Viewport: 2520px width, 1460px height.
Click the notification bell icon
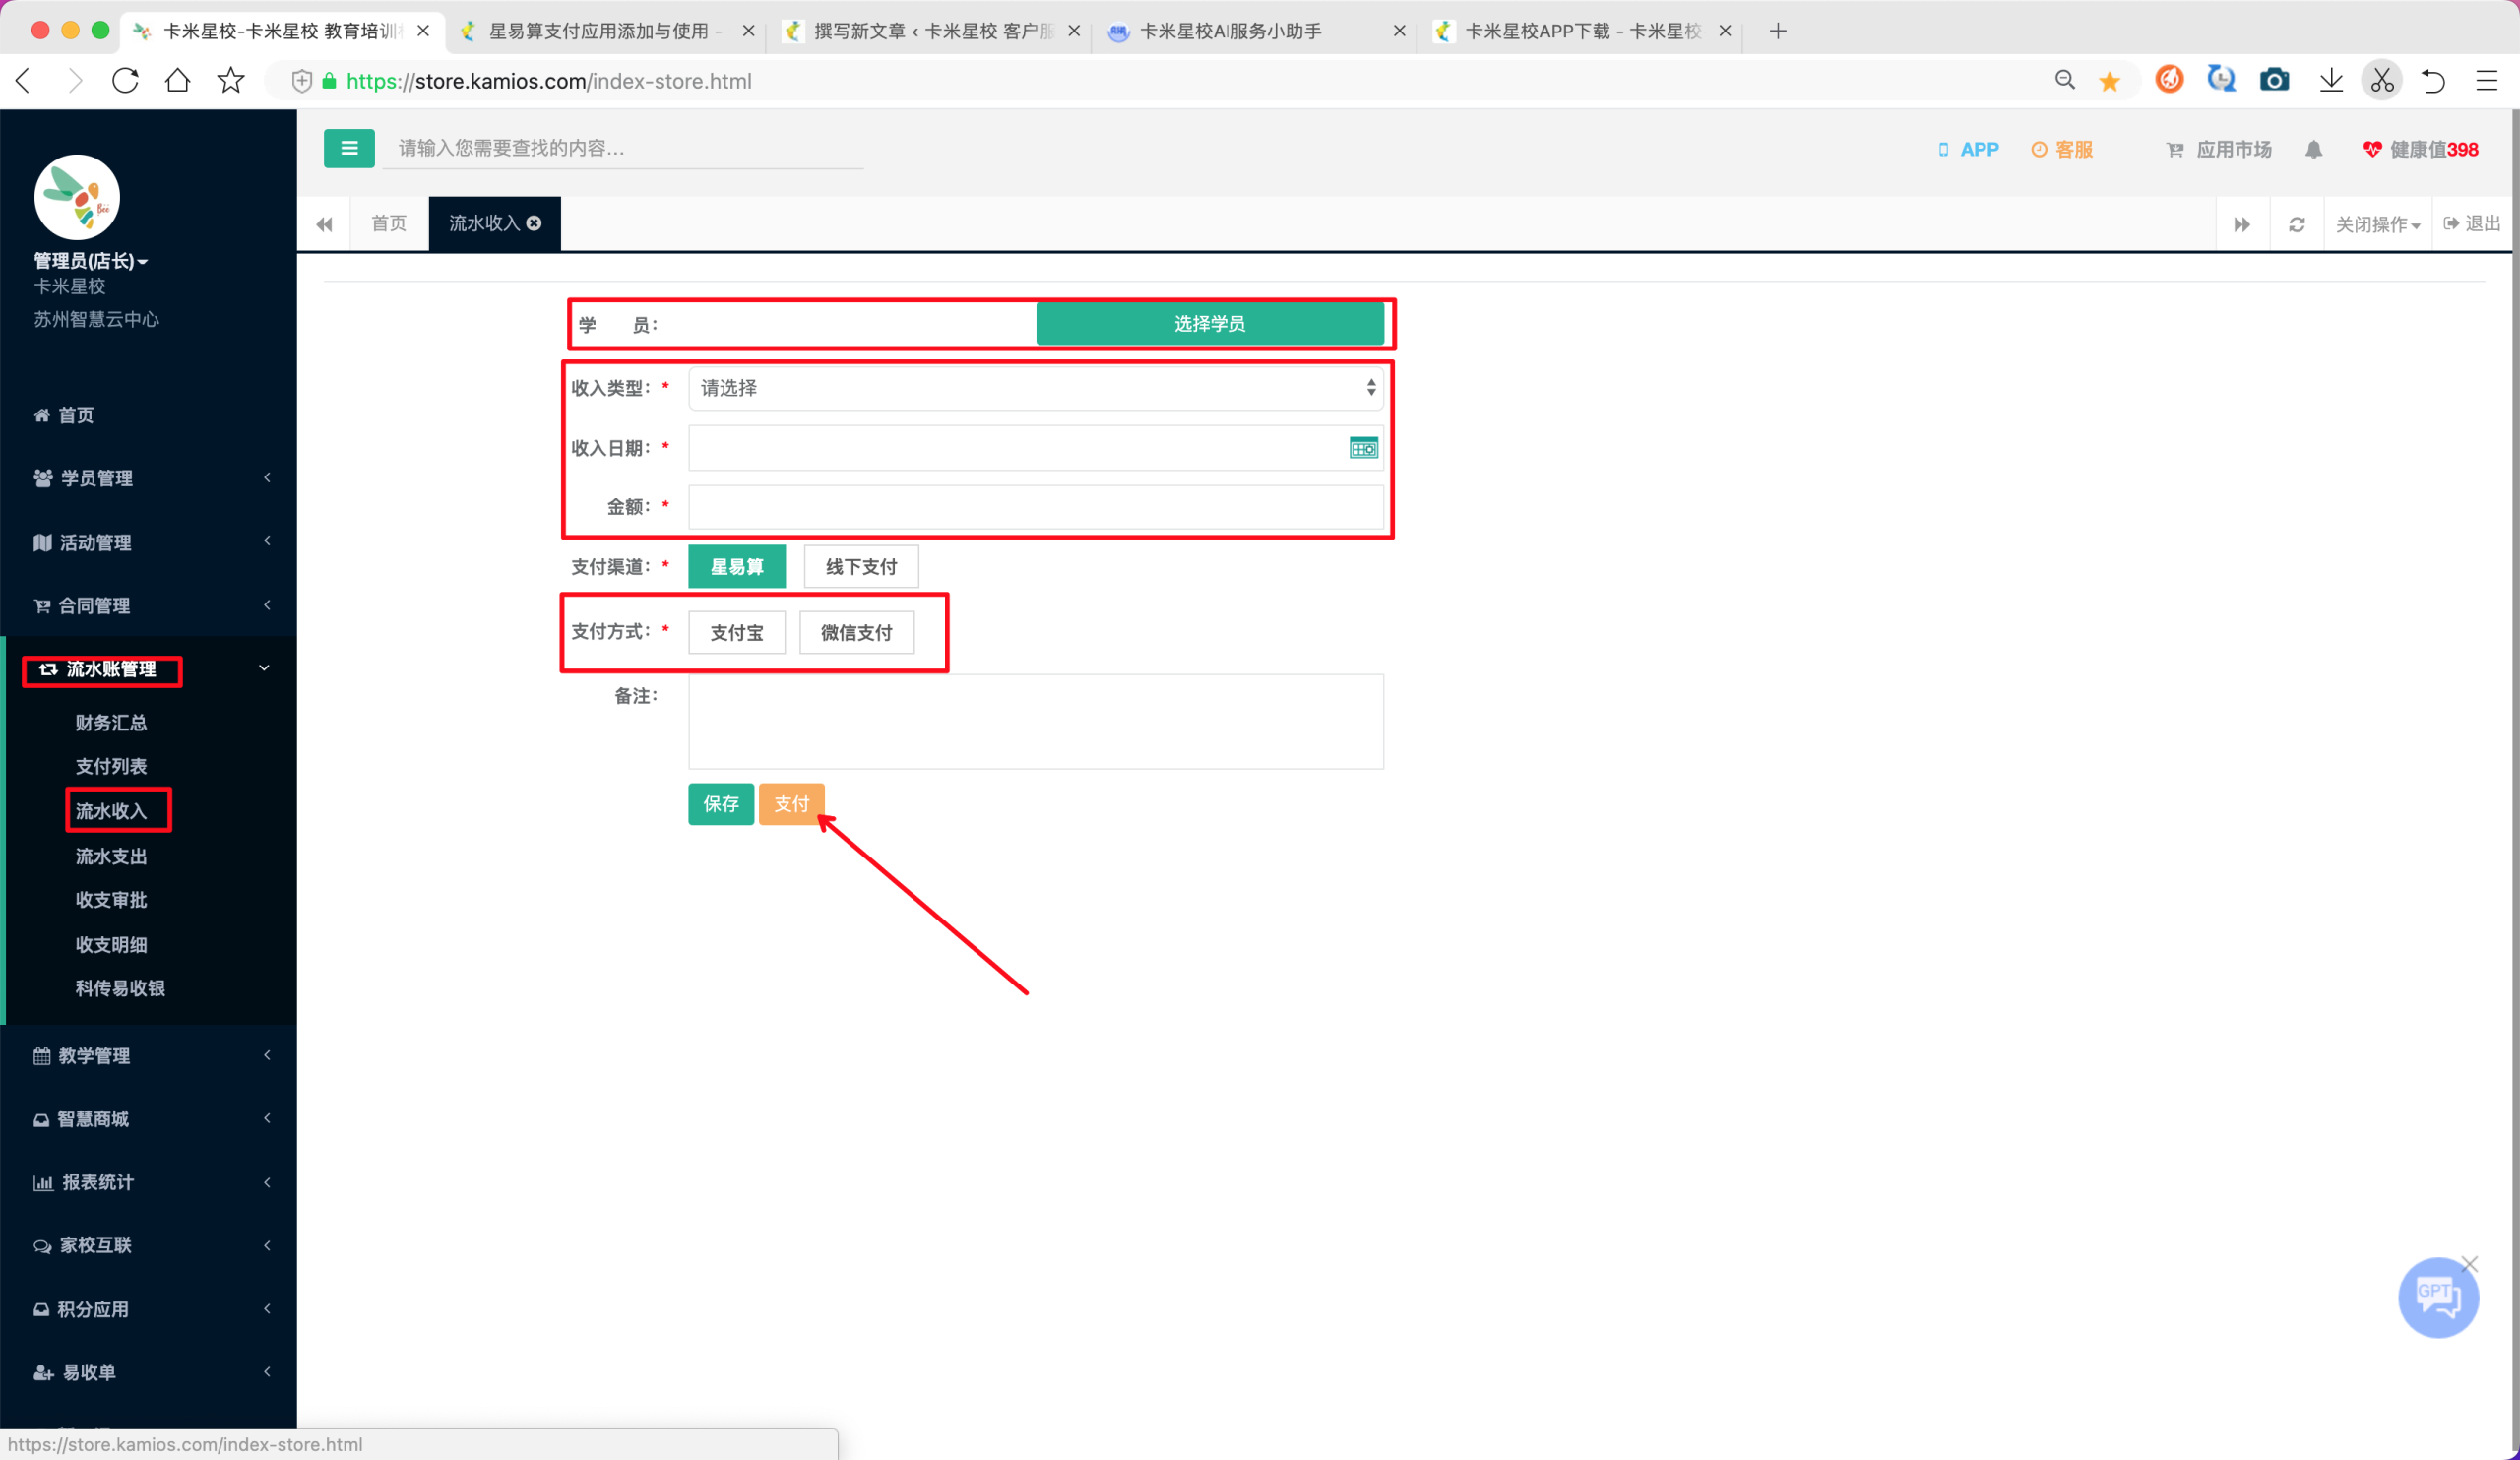pyautogui.click(x=2314, y=149)
